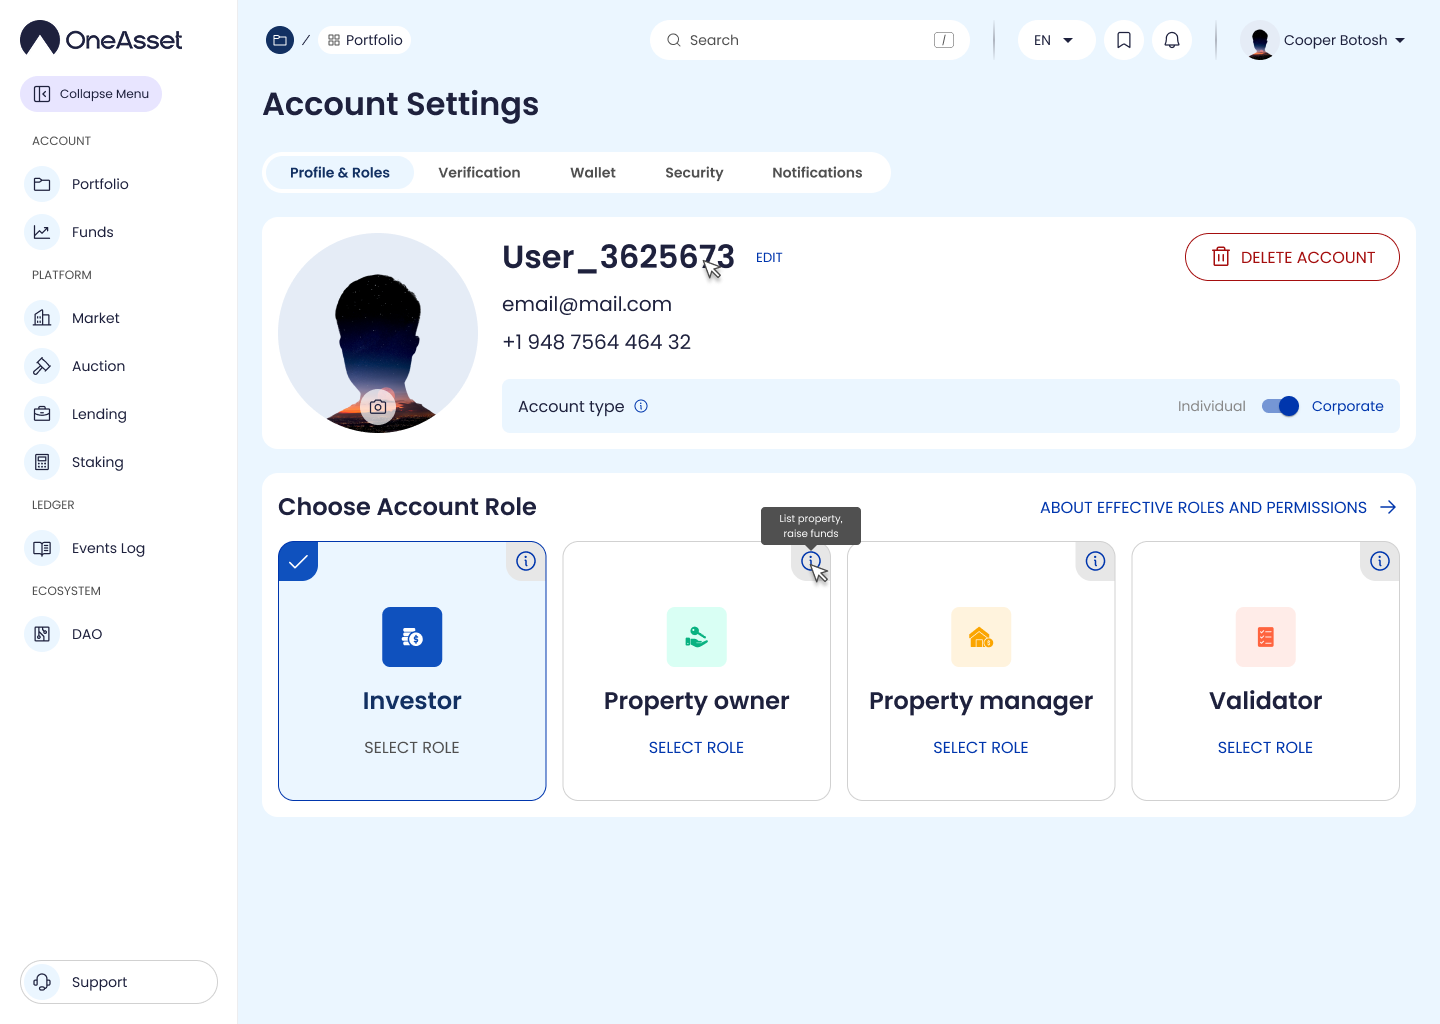Click the camera icon on profile photo
The image size is (1440, 1024).
point(378,407)
